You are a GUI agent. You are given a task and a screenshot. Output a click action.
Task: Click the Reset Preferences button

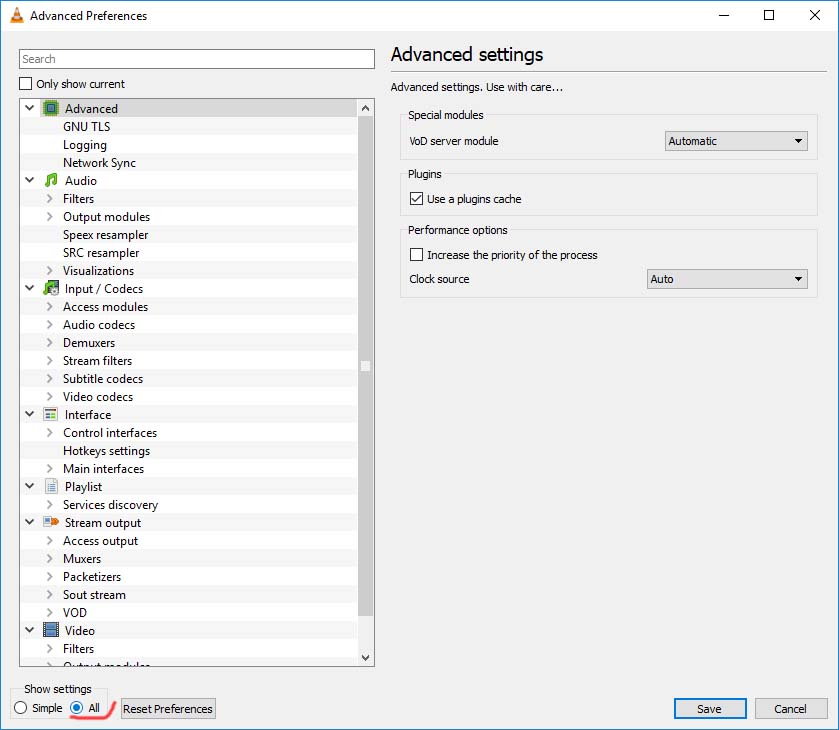click(x=168, y=709)
